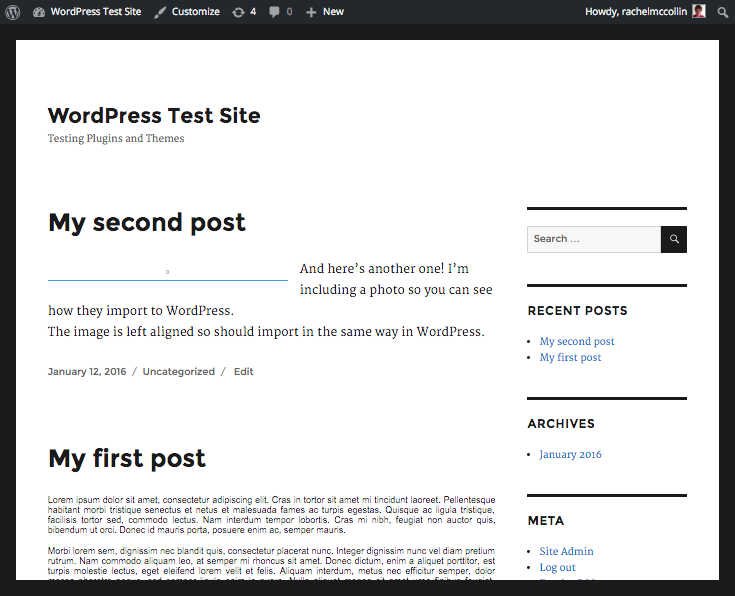Click the RECENT POSTS widget heading
The image size is (735, 596).
[578, 311]
